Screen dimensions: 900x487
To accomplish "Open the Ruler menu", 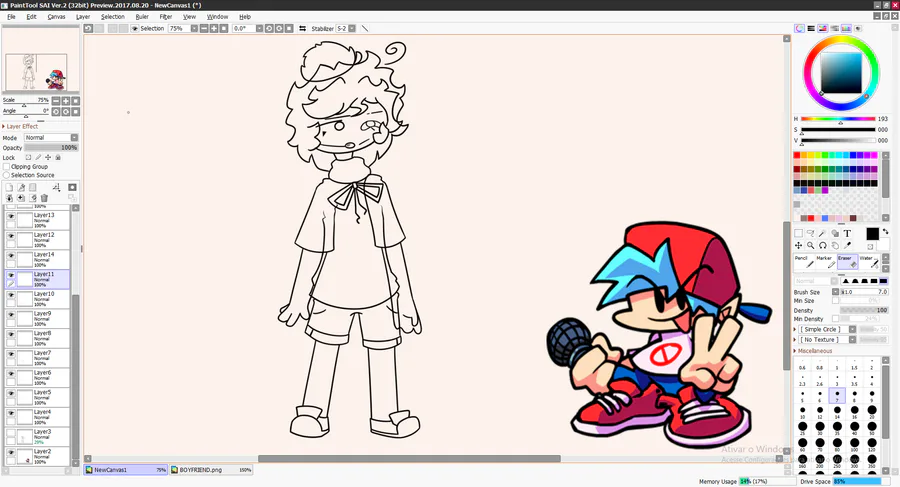I will click(142, 17).
